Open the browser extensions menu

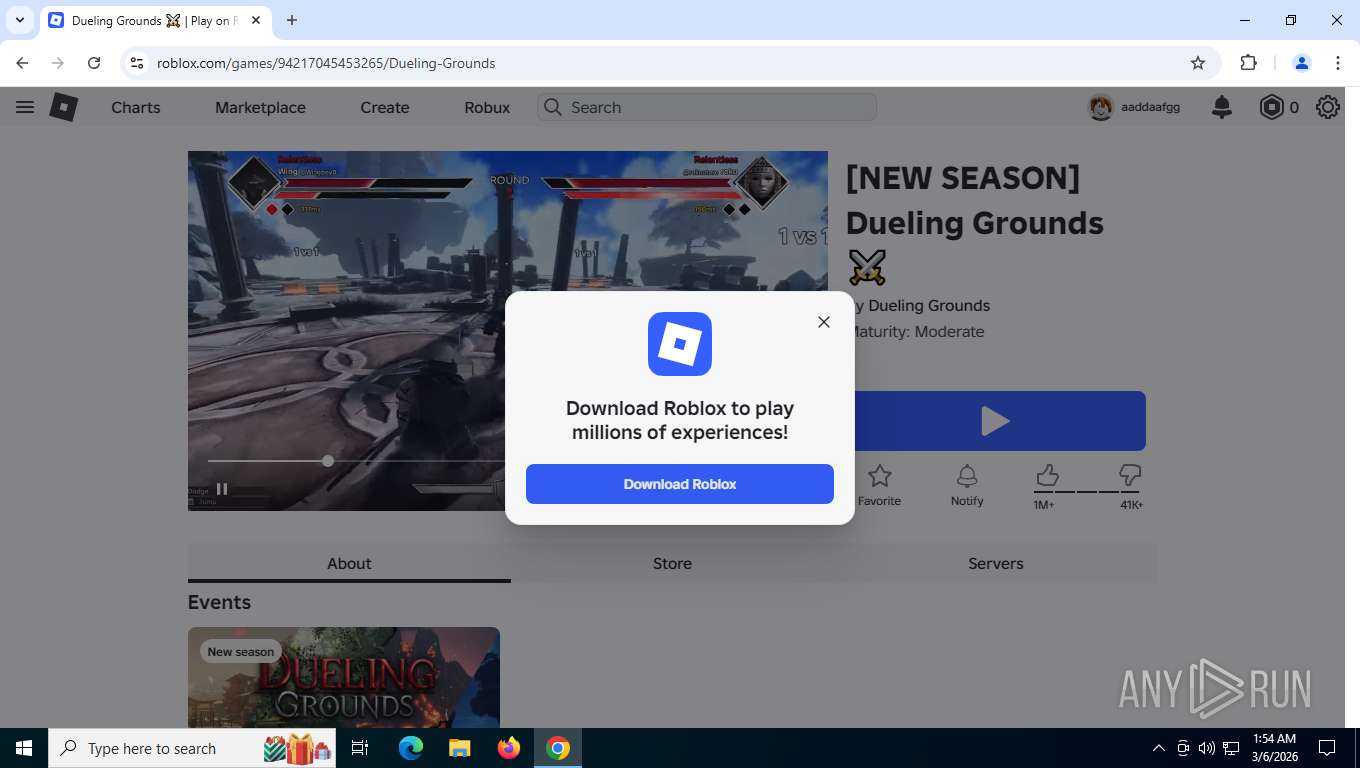point(1248,63)
